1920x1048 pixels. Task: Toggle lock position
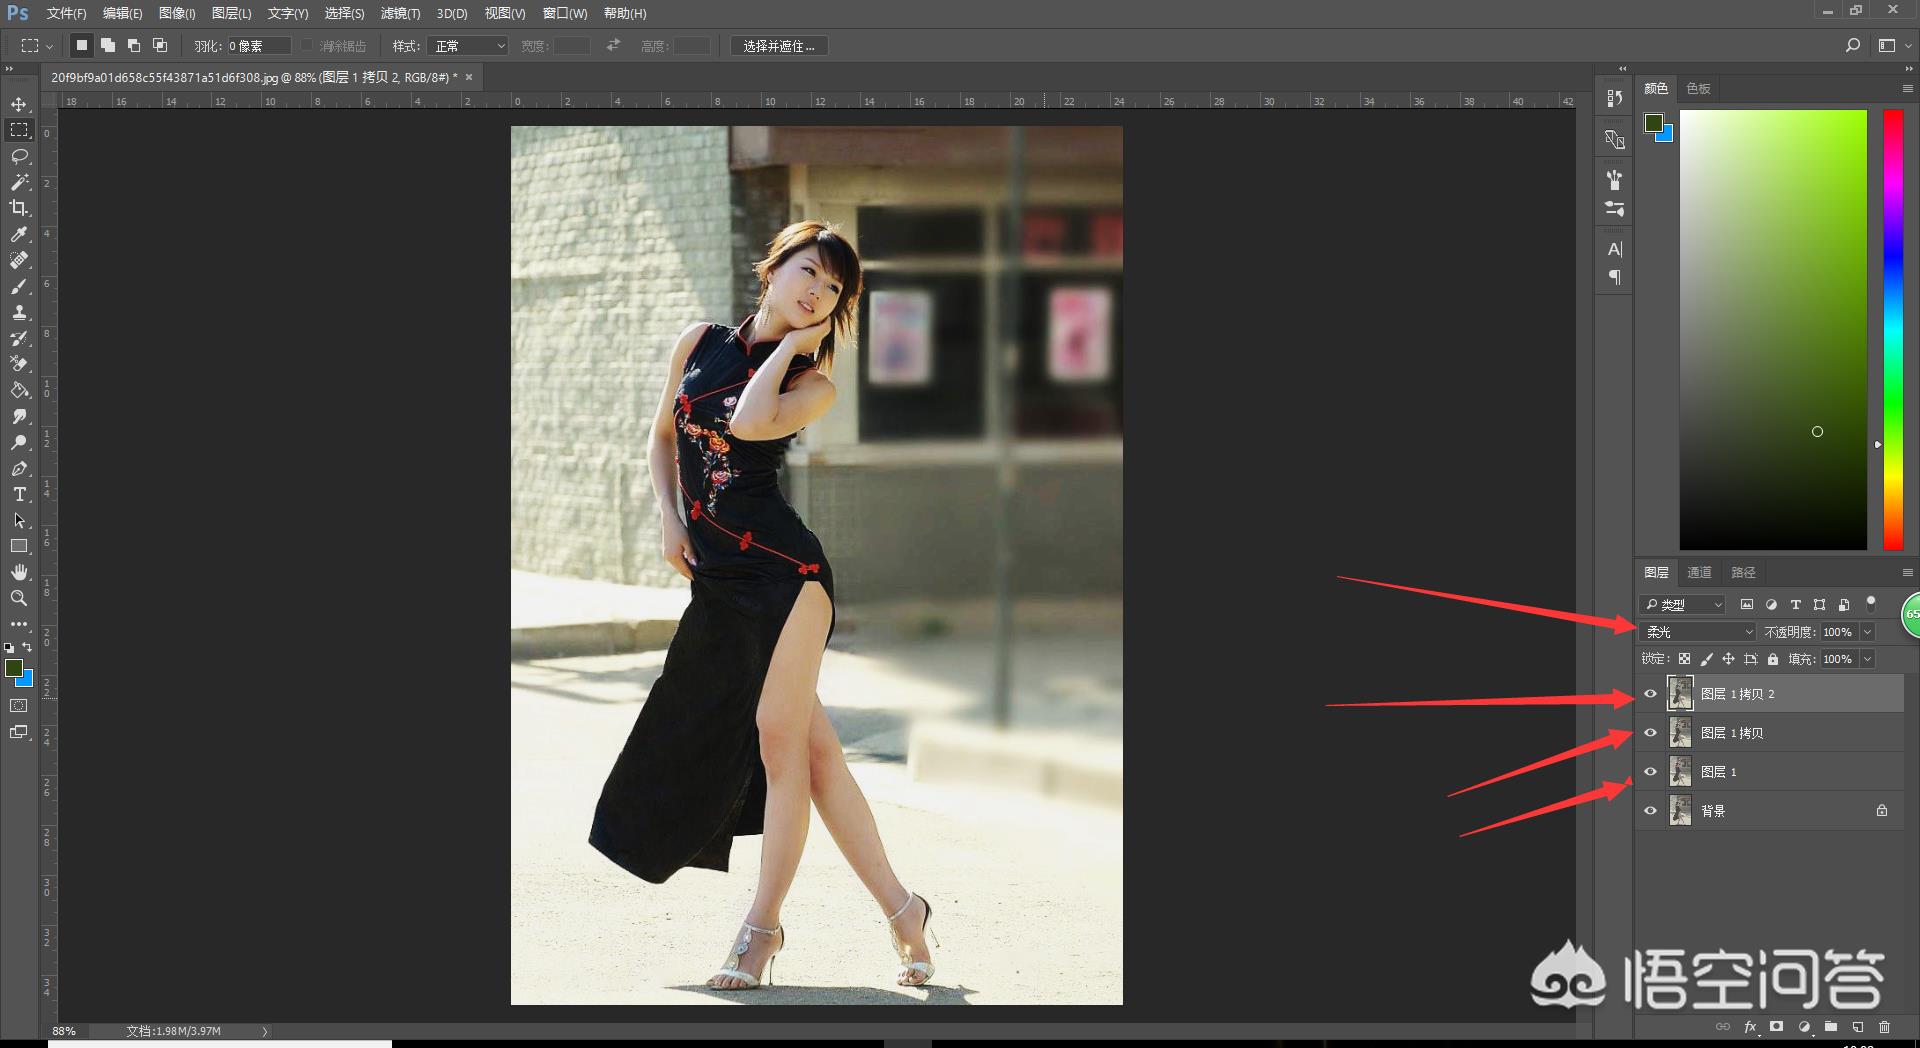(x=1729, y=659)
